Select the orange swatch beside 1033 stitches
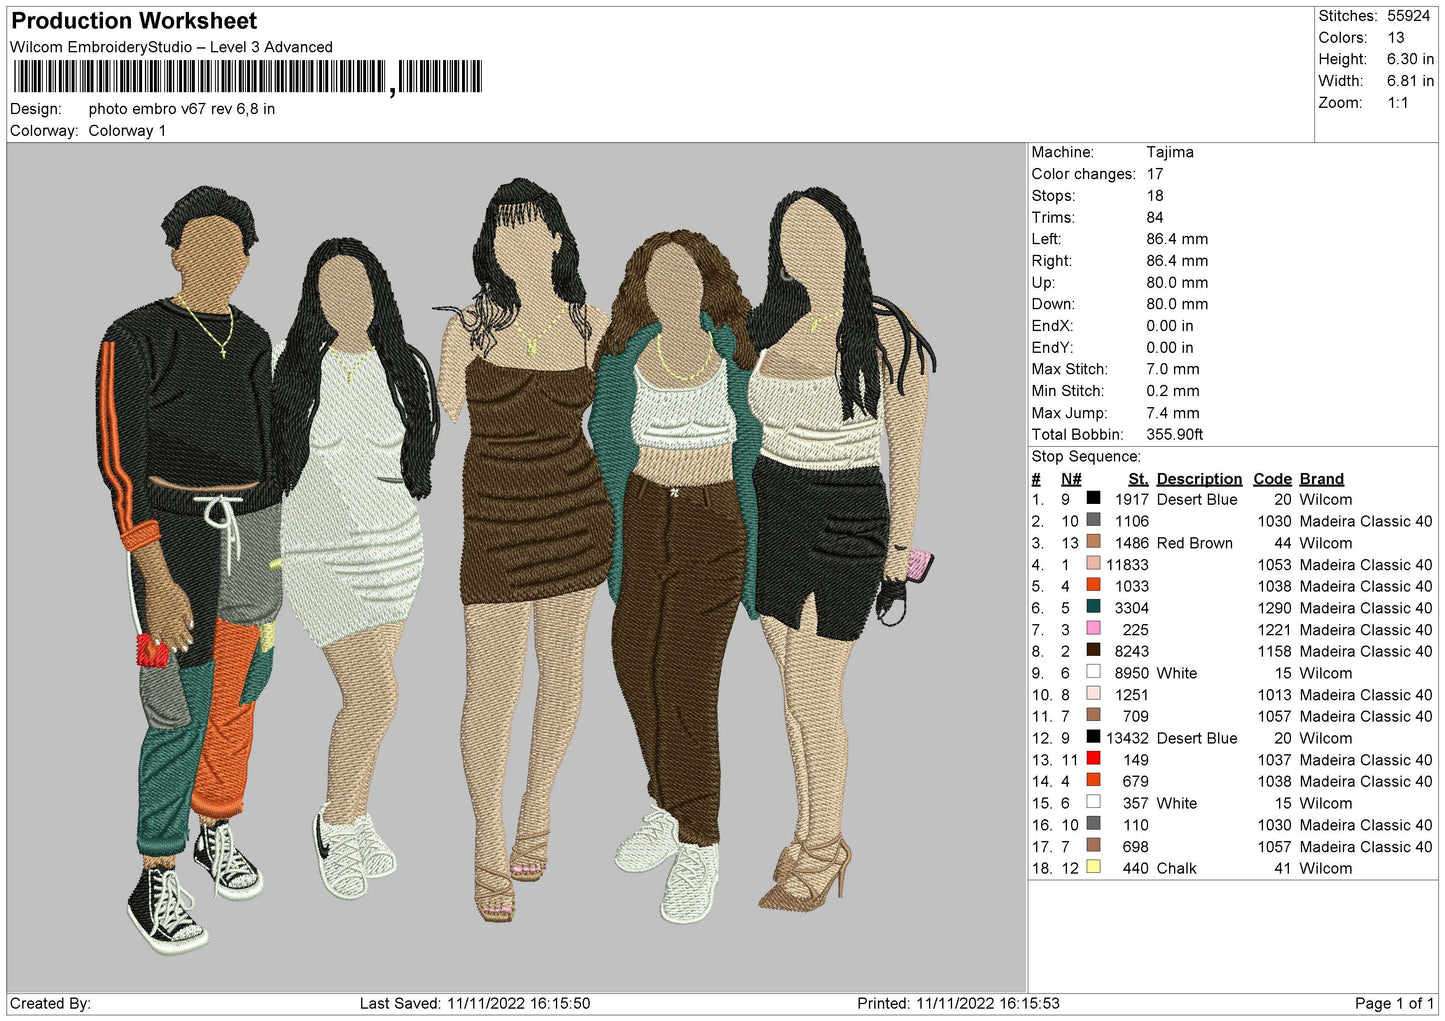The image size is (1445, 1021). coord(1093,585)
